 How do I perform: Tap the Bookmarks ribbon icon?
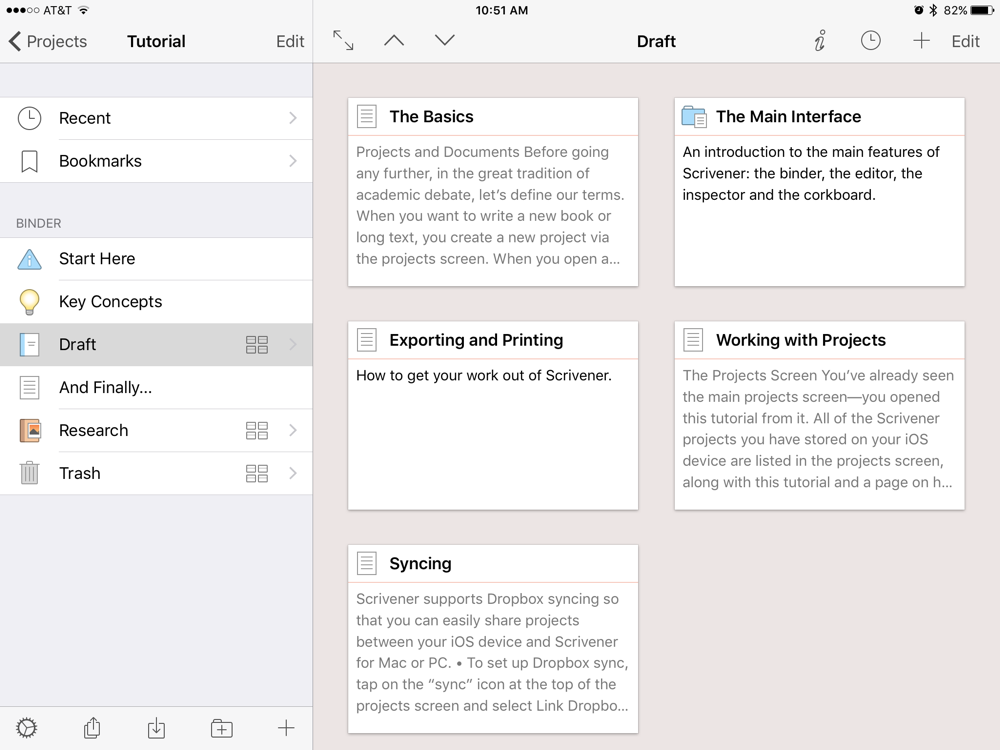[x=29, y=161]
